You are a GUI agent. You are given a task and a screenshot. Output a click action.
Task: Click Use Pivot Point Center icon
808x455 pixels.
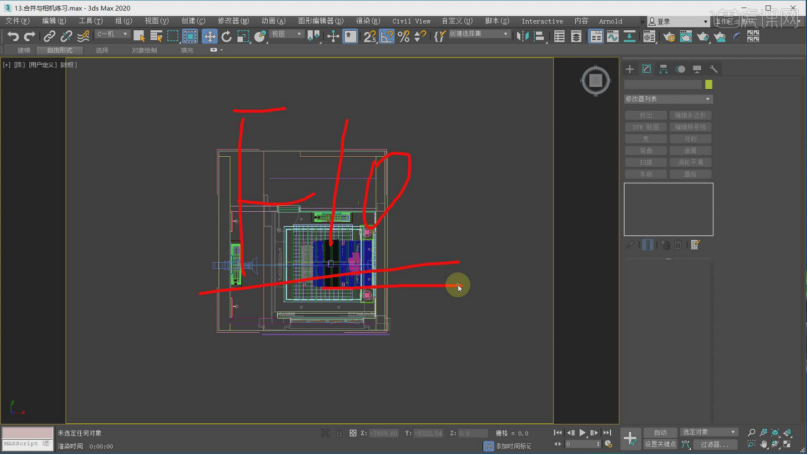pyautogui.click(x=313, y=36)
